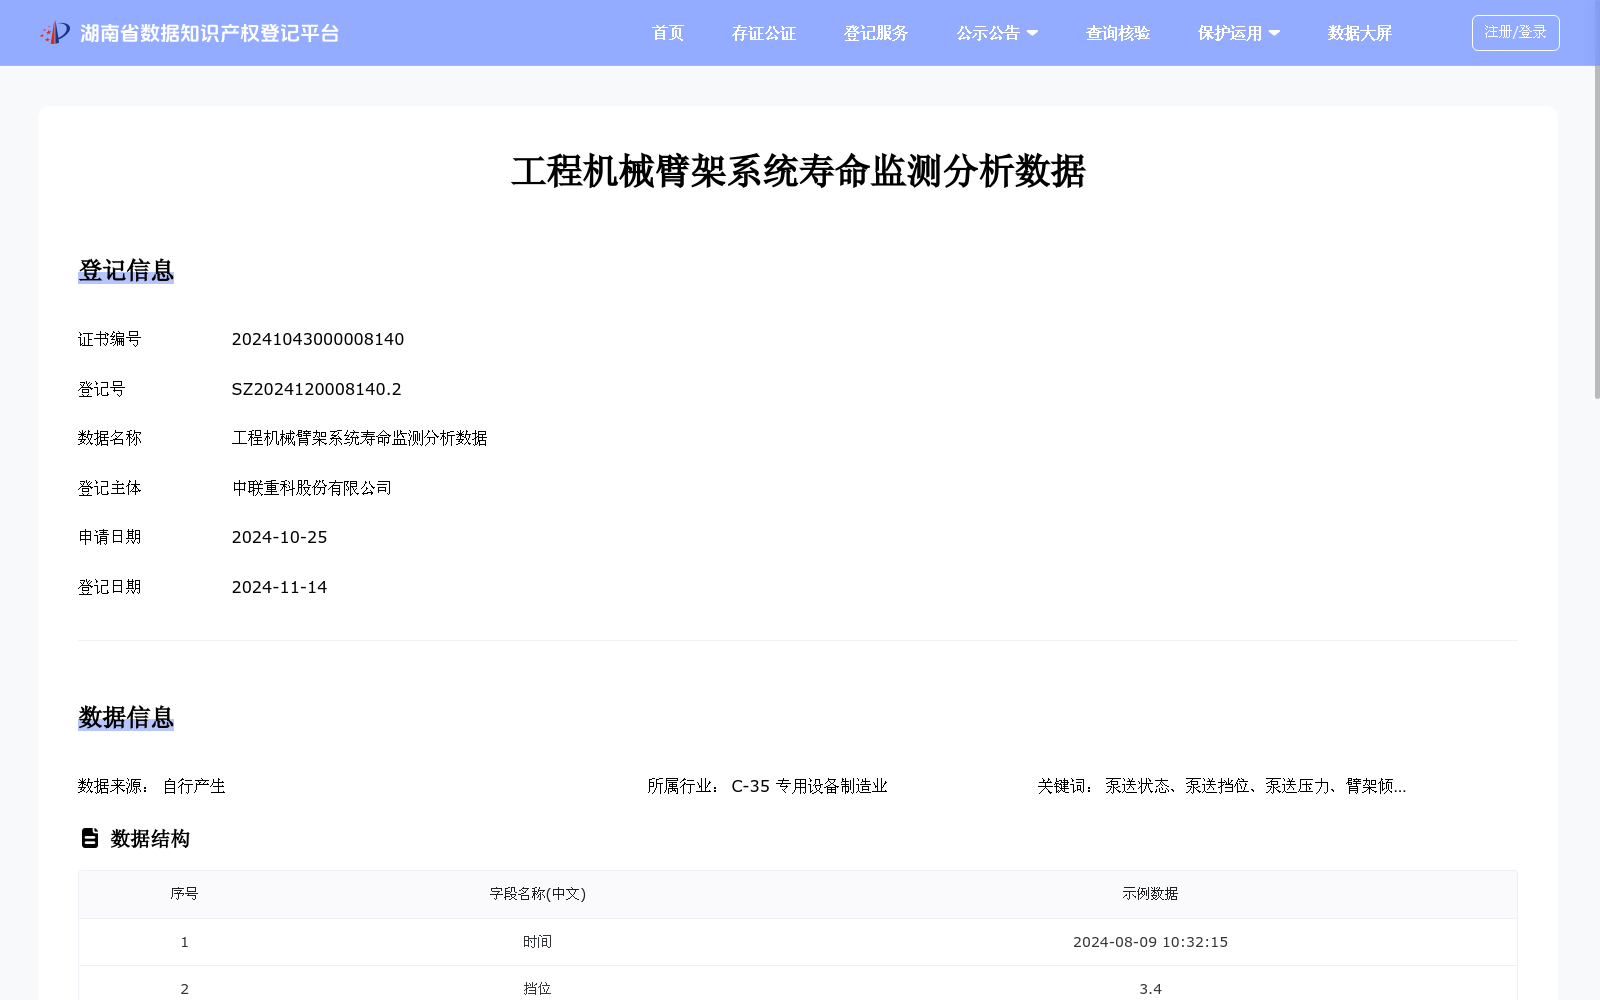This screenshot has width=1600, height=1000.
Task: Click the truncated keywords text 泵送状态、泵送挡位
Action: tap(1256, 786)
